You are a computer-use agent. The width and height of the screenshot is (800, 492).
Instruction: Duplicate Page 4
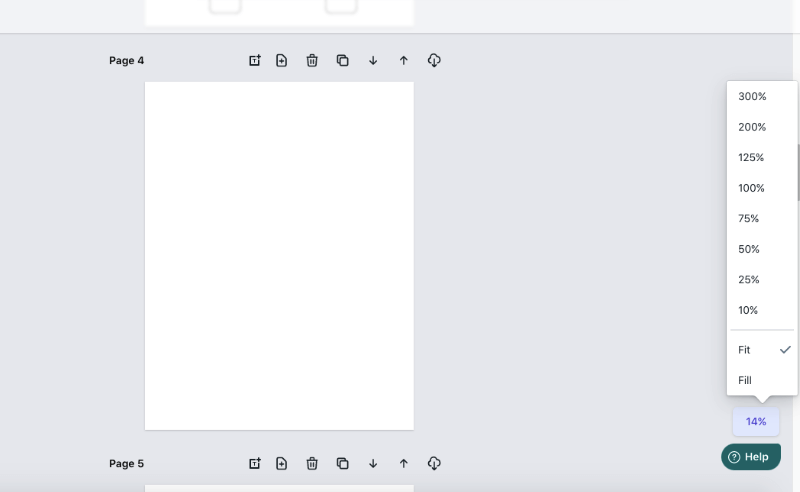342,60
